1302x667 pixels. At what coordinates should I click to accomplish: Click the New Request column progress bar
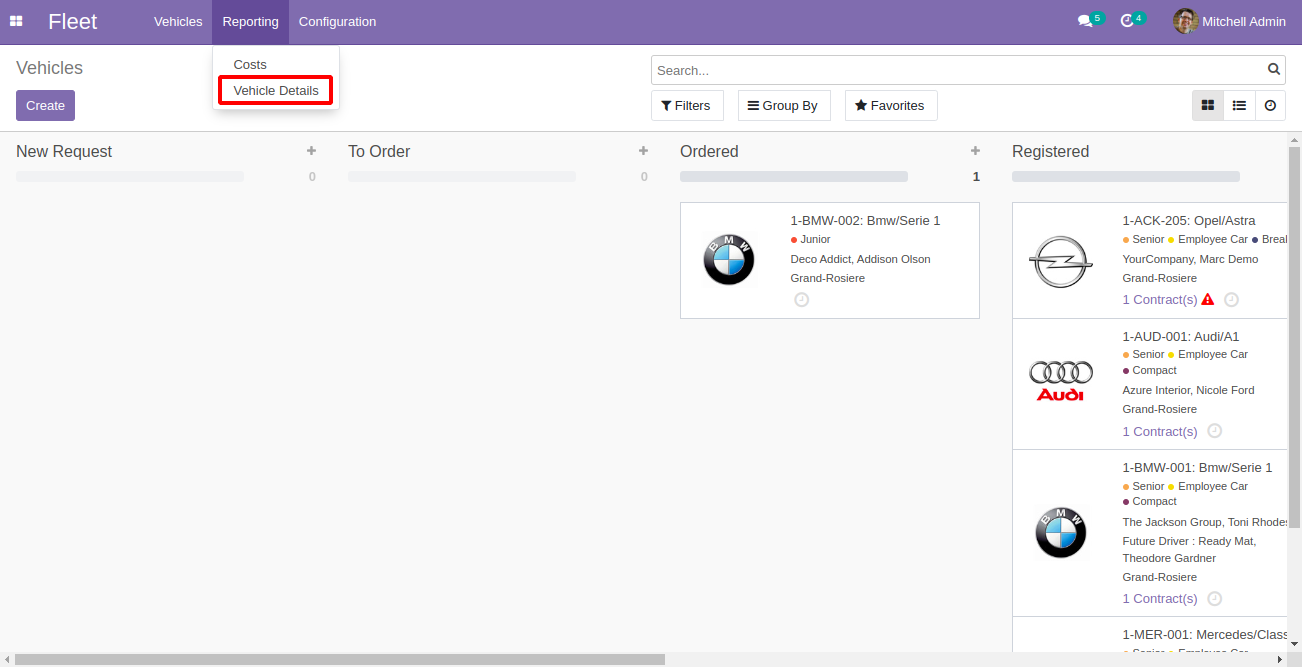(130, 176)
